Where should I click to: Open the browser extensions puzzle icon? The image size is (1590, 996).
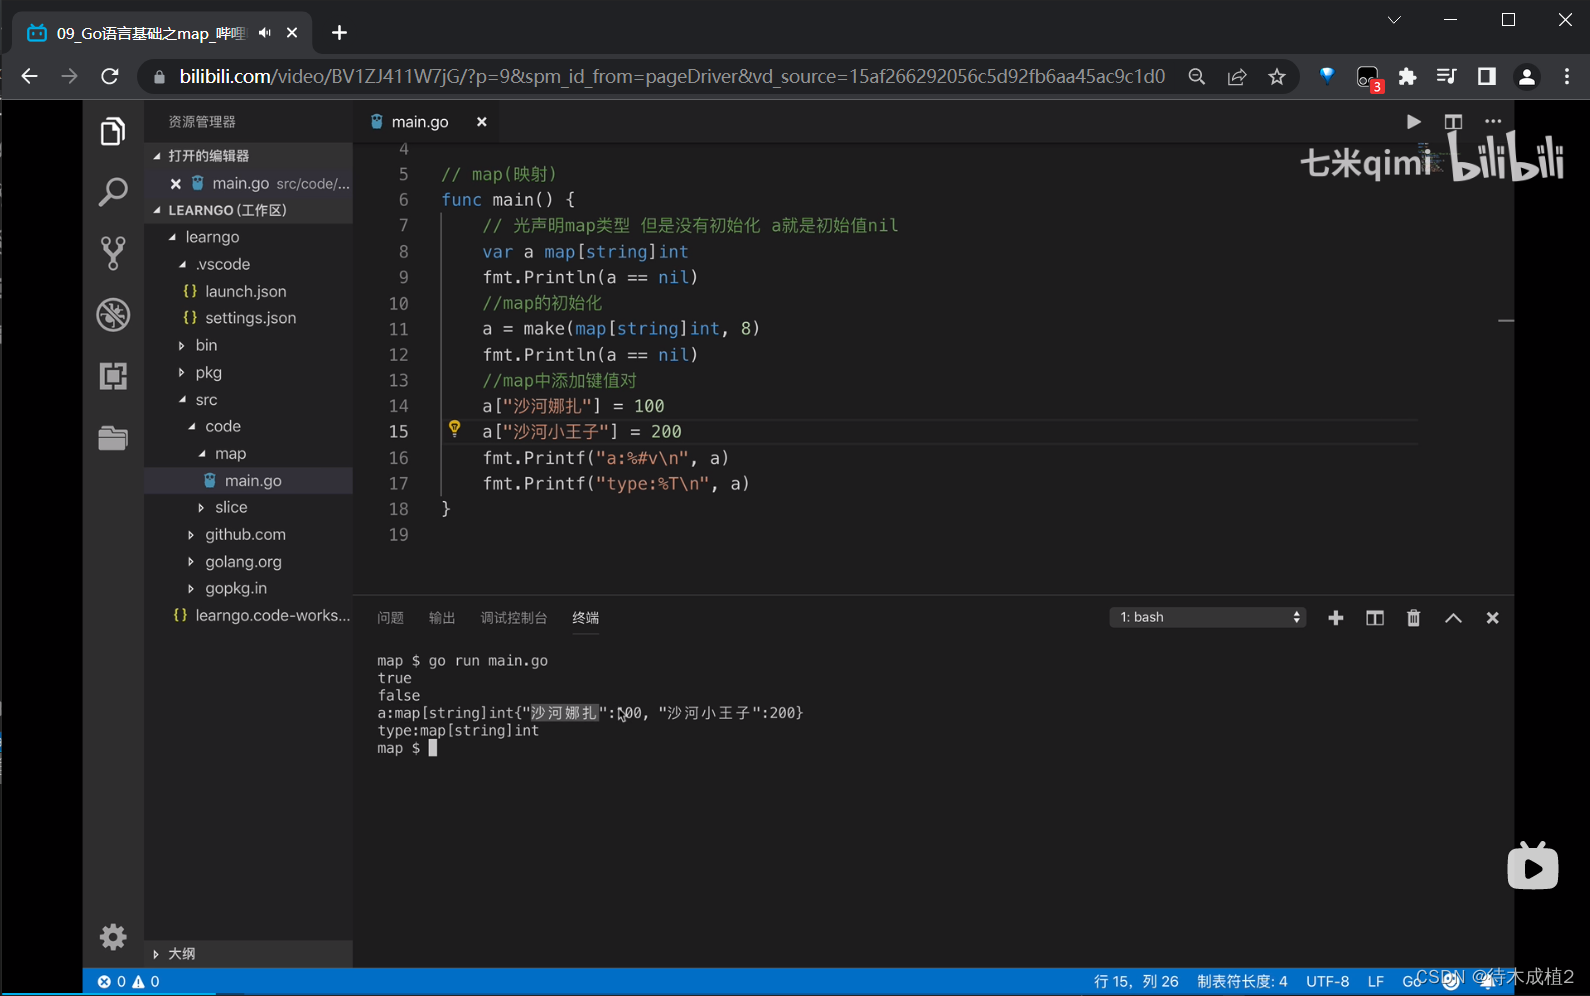pos(1407,76)
